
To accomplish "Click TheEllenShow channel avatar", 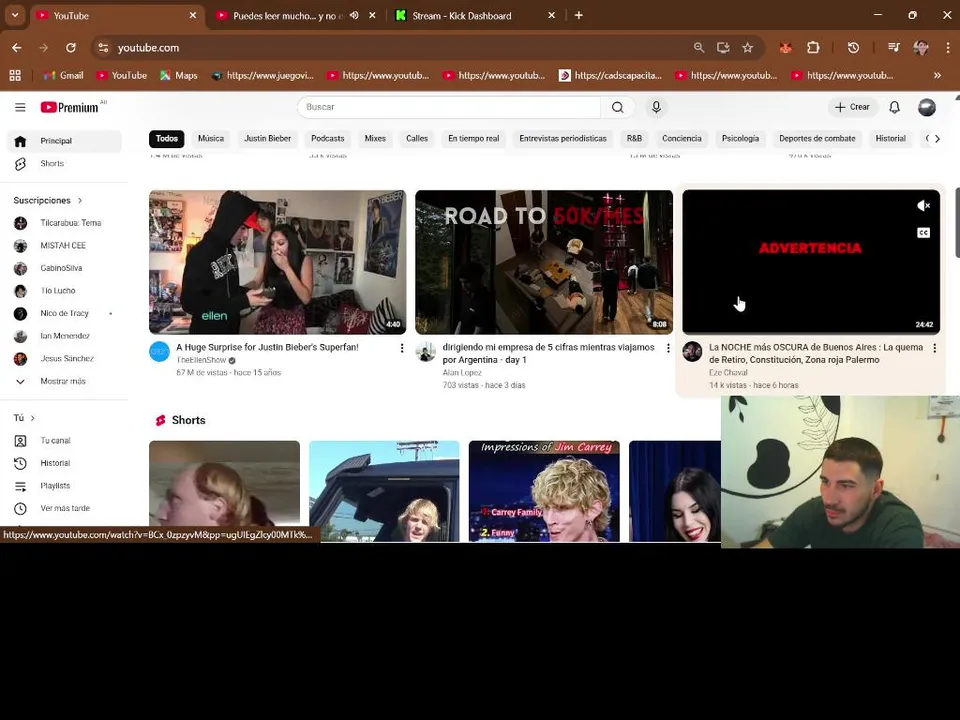I will 159,351.
